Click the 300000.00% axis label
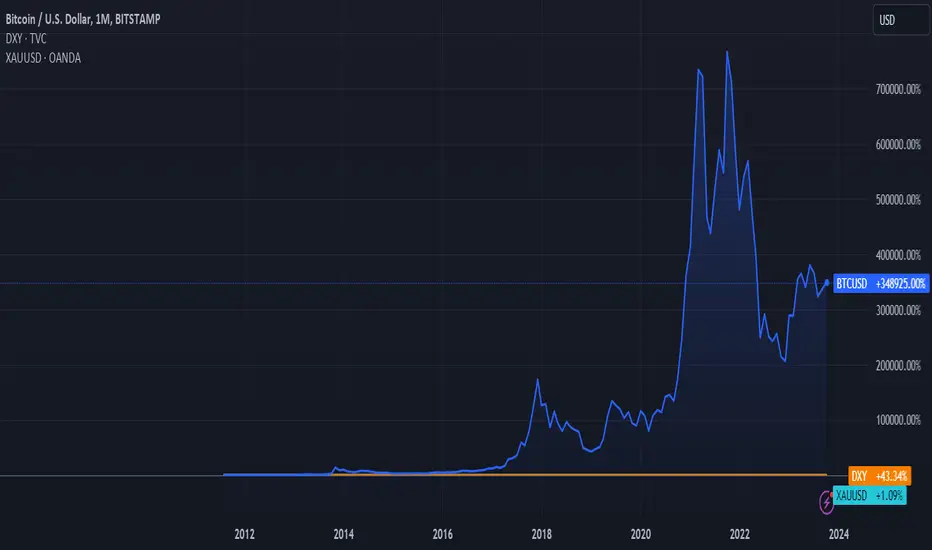The height and width of the screenshot is (550, 932). click(898, 310)
